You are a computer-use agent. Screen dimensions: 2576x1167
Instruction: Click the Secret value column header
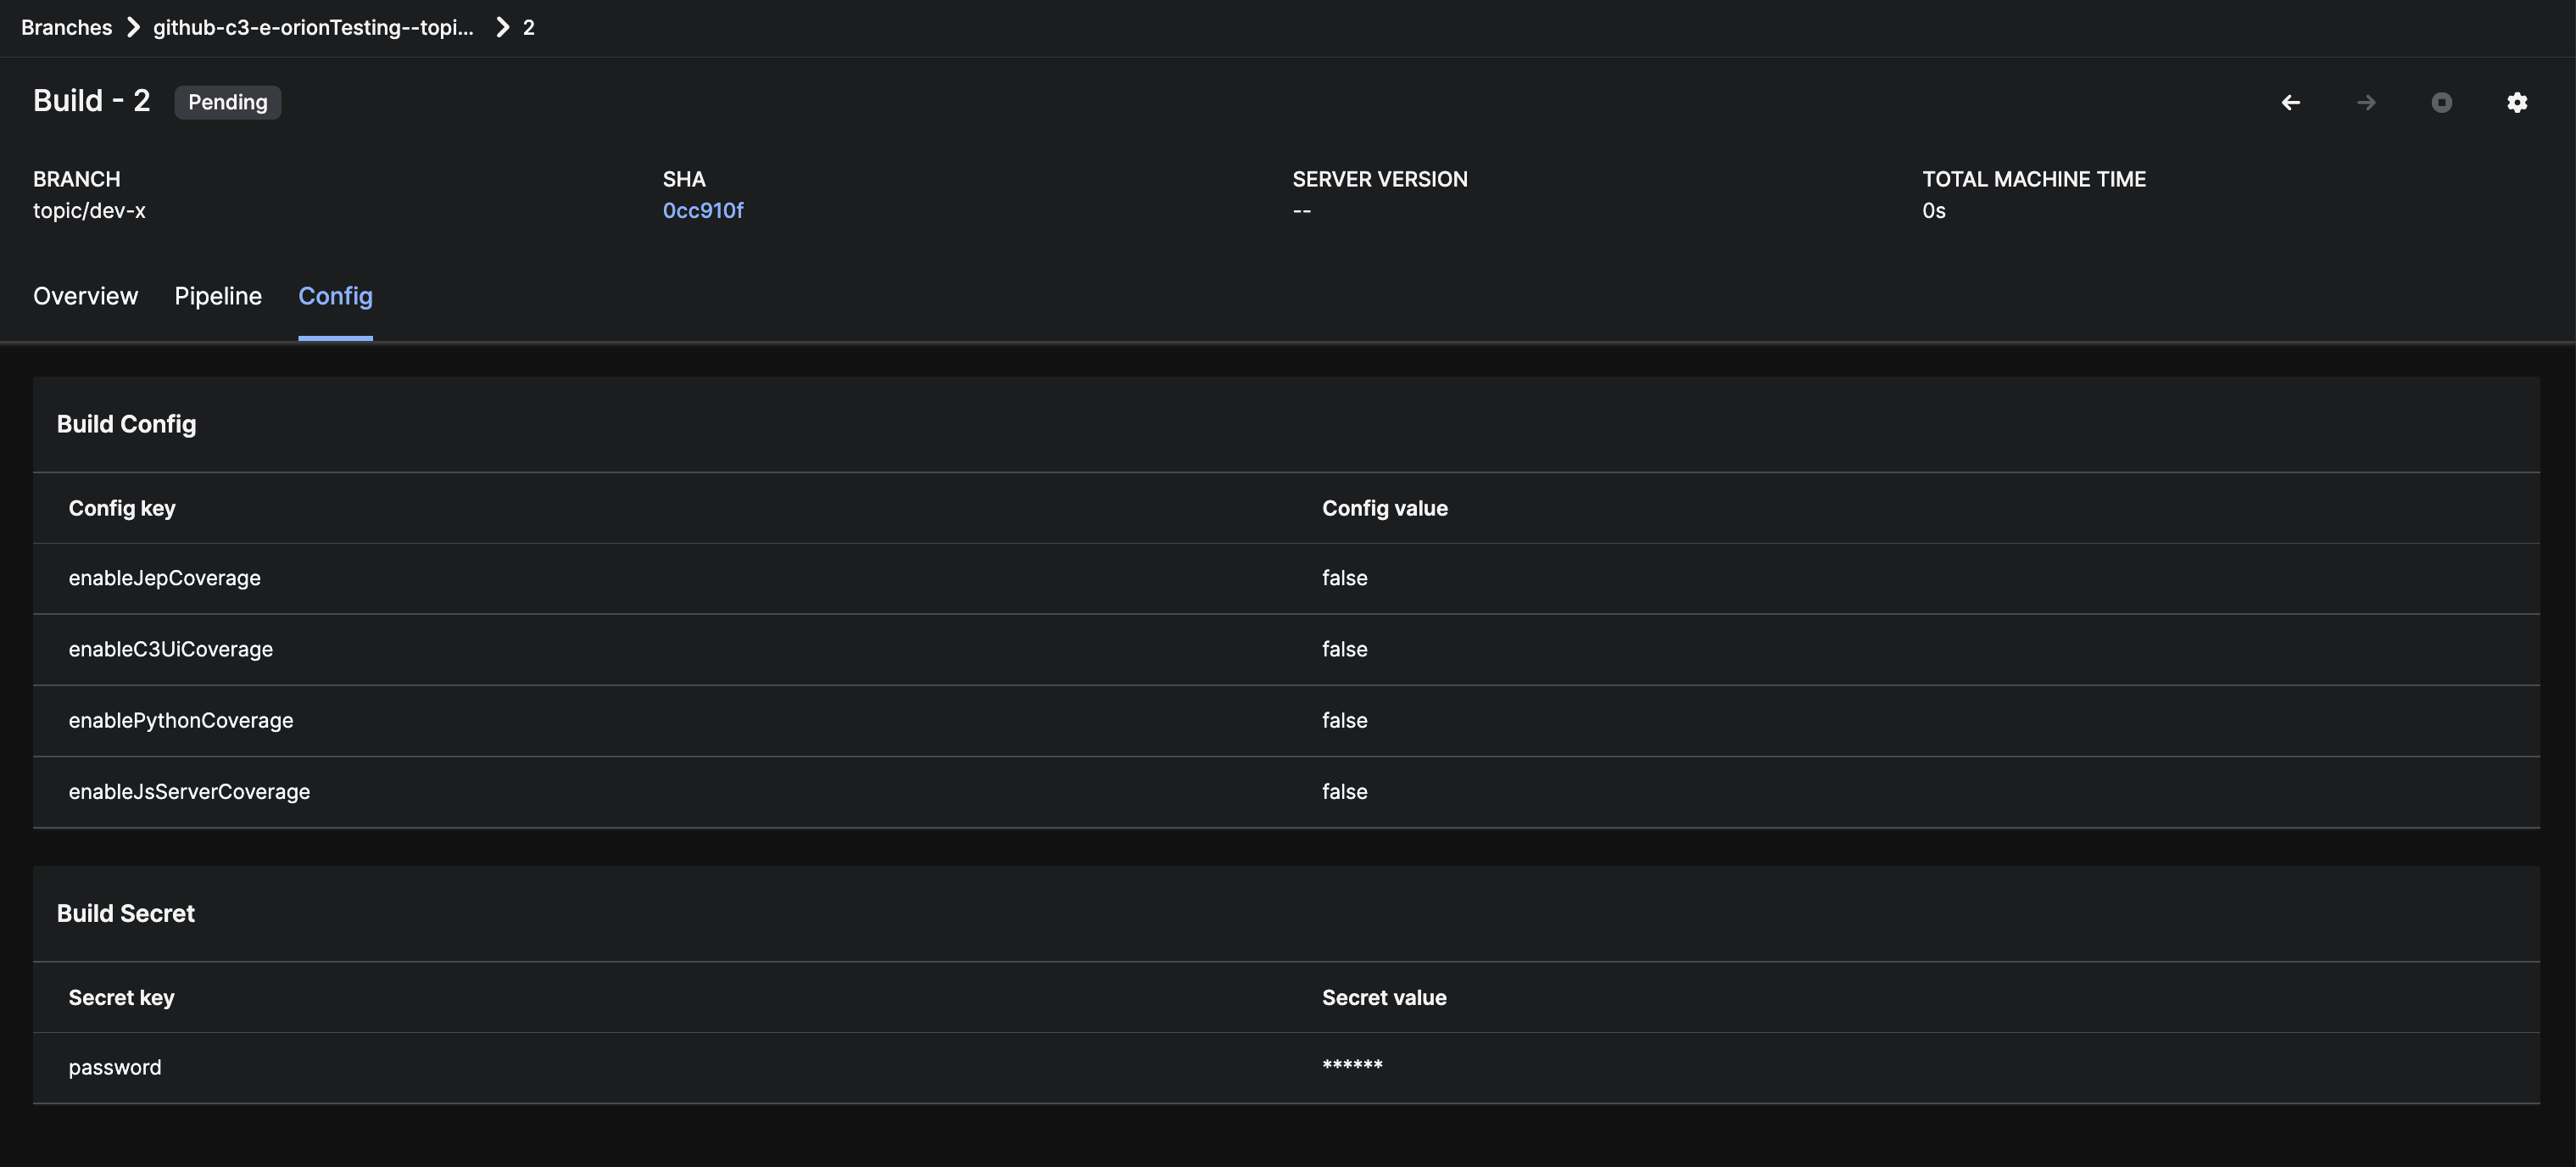(x=1384, y=997)
